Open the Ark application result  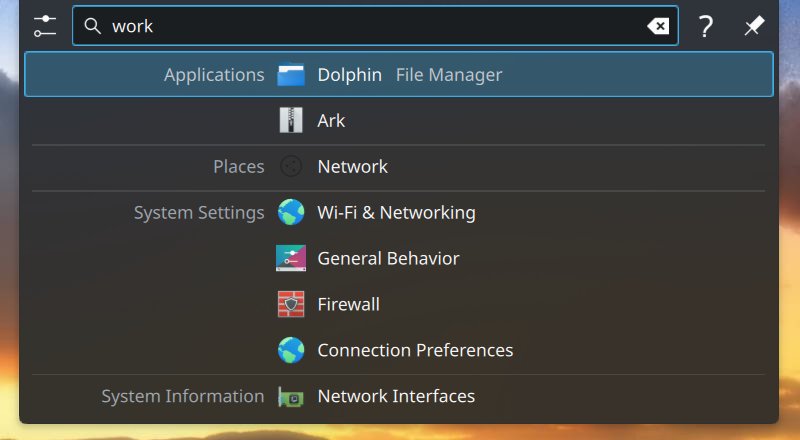(331, 121)
